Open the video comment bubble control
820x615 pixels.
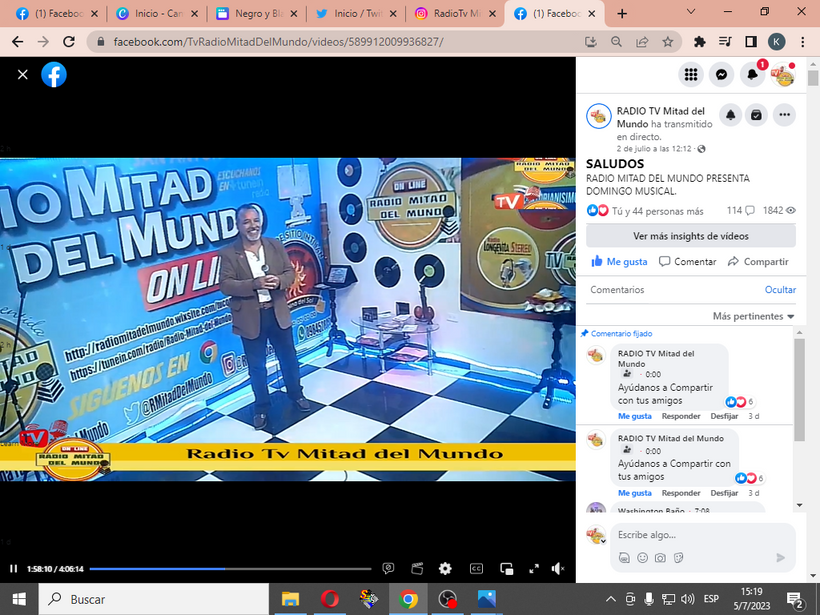click(x=388, y=568)
